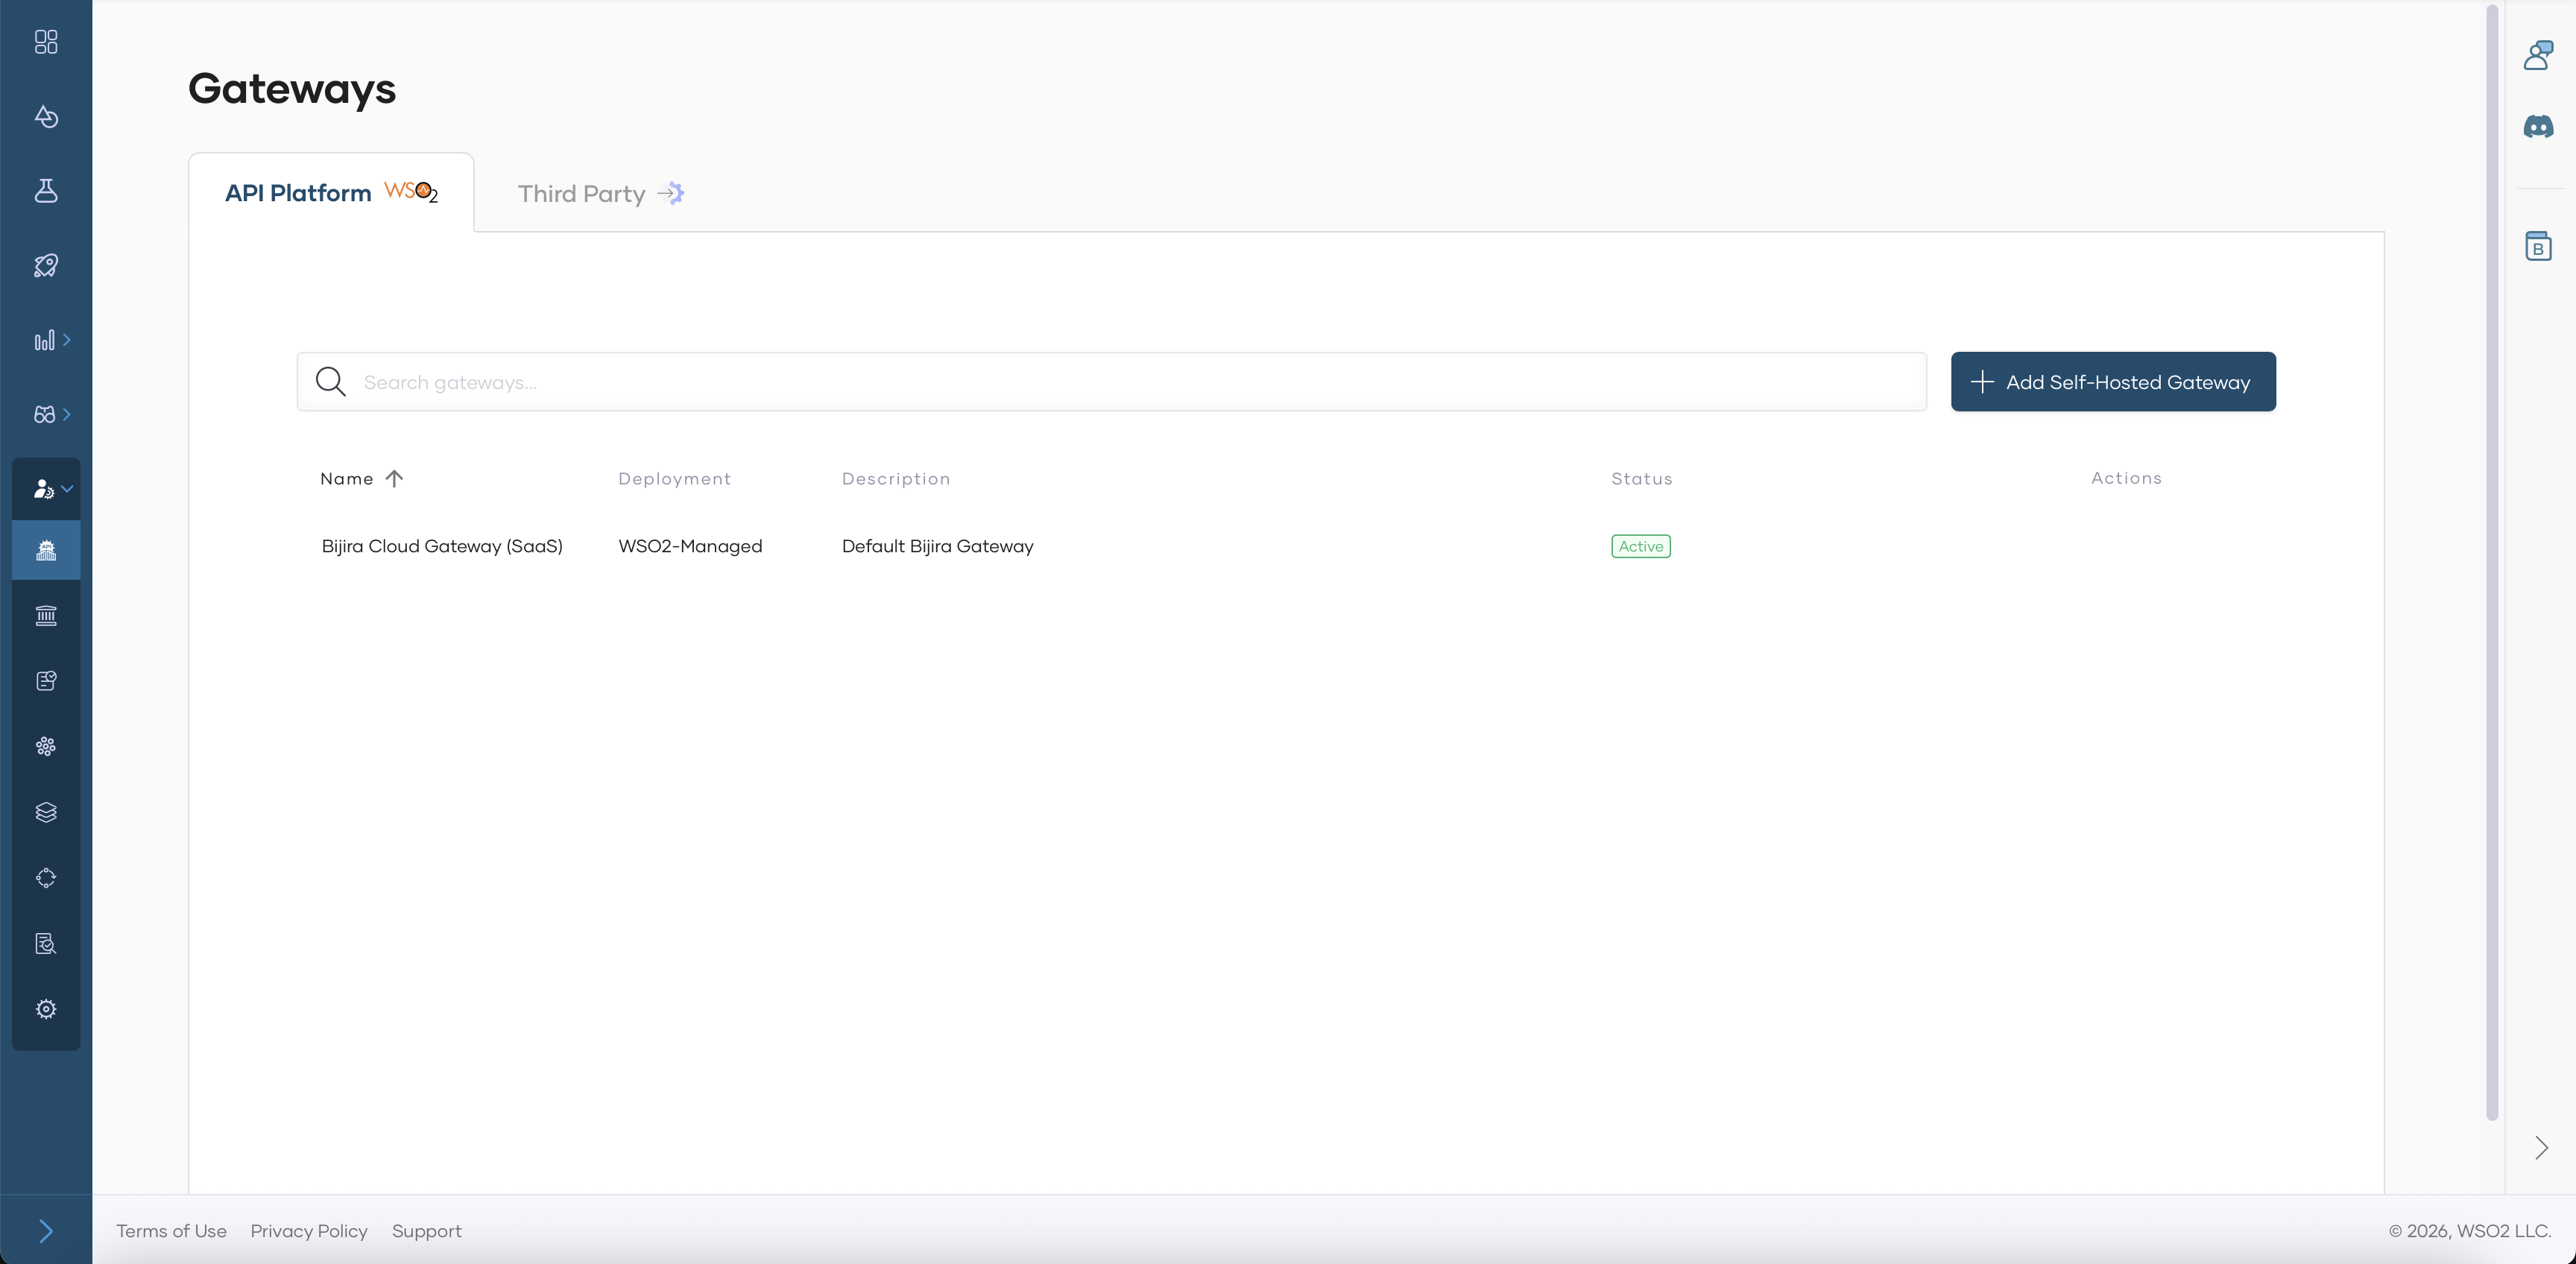Open the stacked layers icon in sidebar
This screenshot has width=2576, height=1264.
point(46,812)
